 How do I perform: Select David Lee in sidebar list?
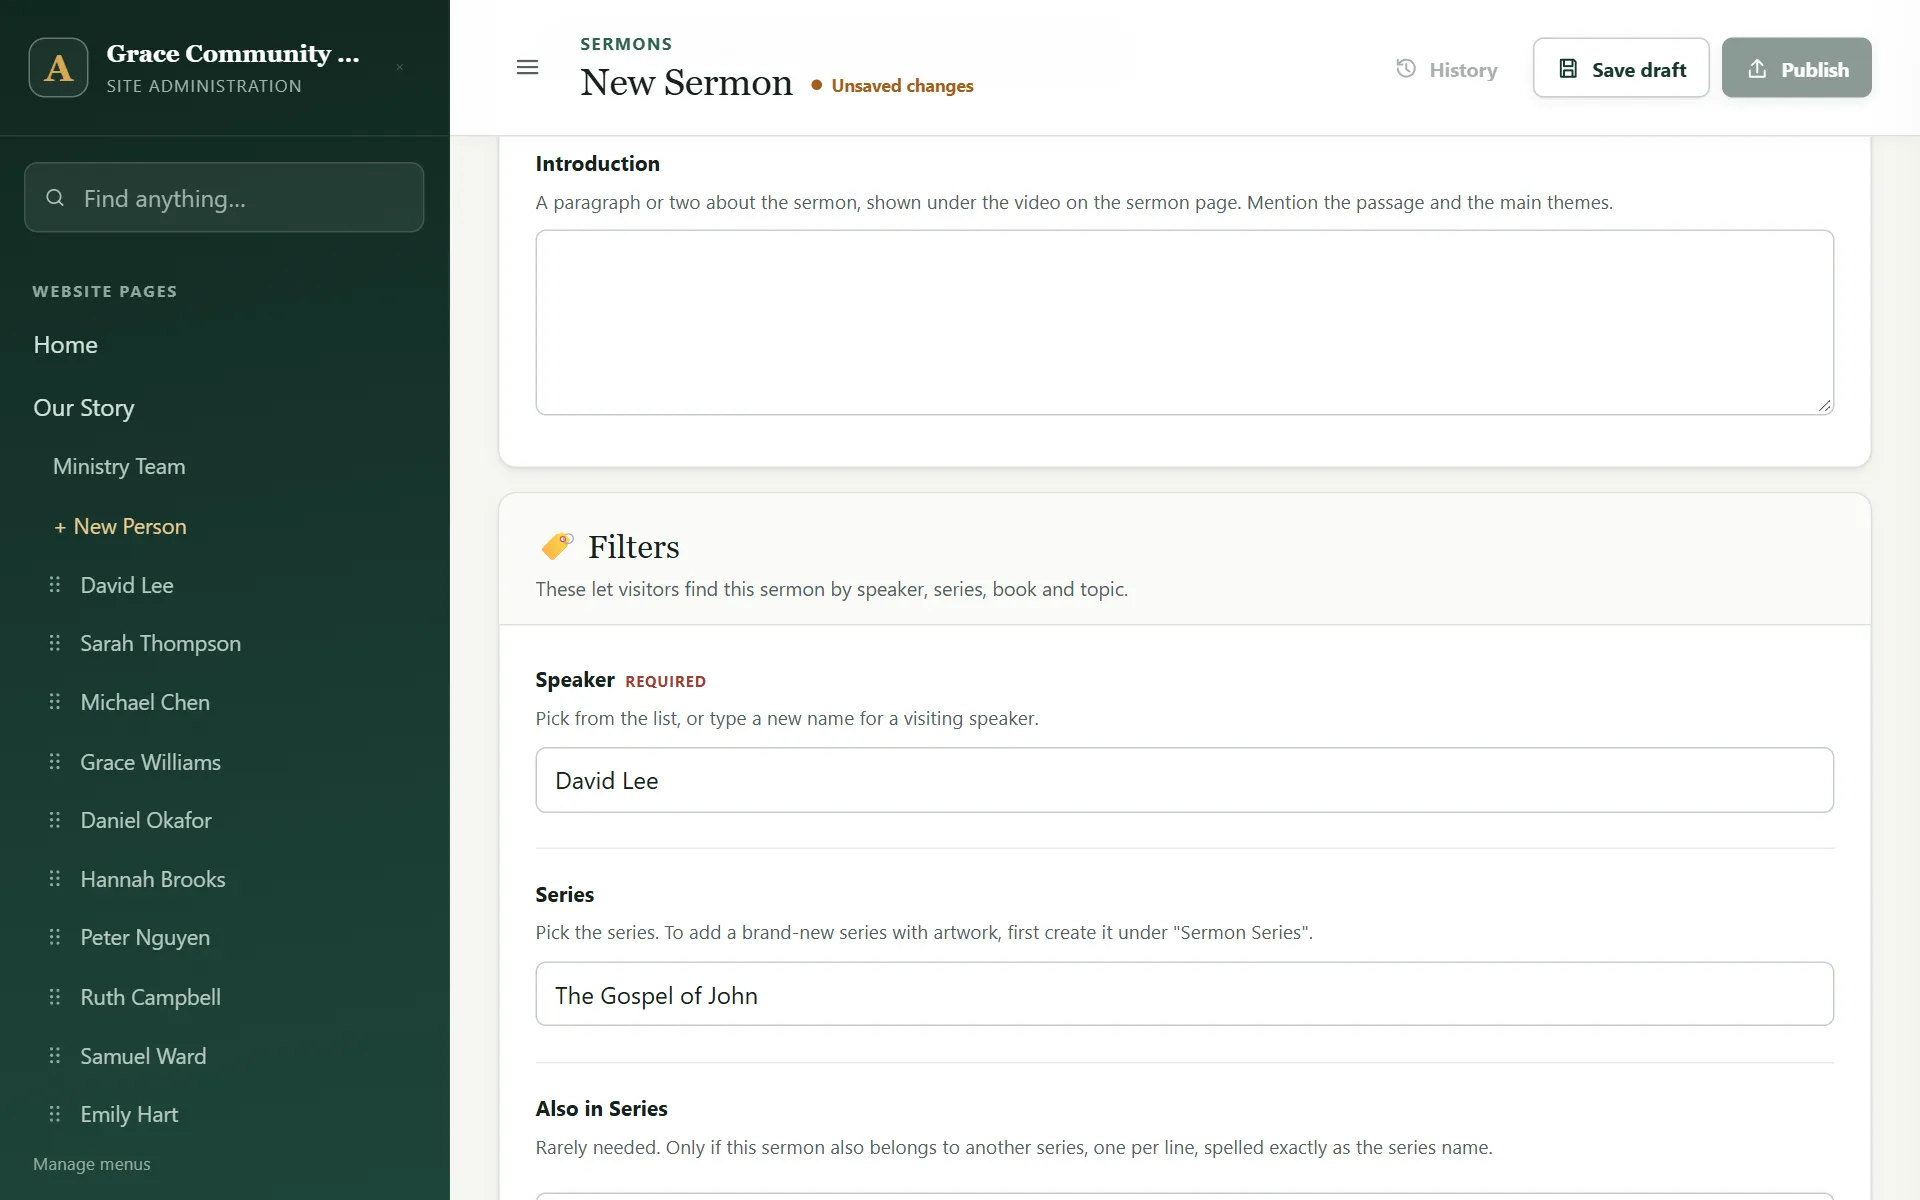[x=127, y=585]
